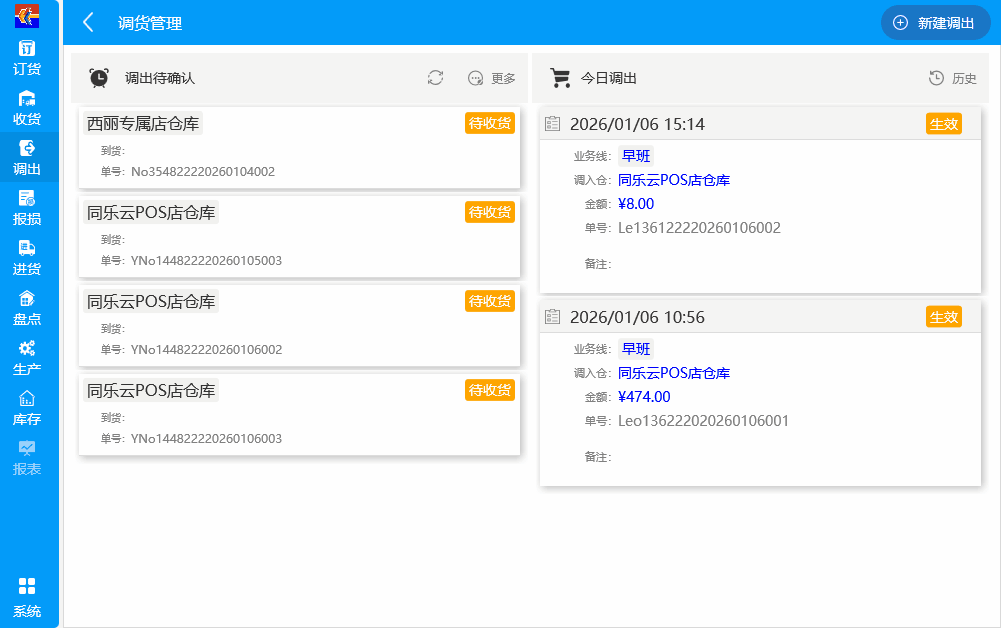
Task: Click the 调出待确认 panel heading
Action: [x=160, y=78]
